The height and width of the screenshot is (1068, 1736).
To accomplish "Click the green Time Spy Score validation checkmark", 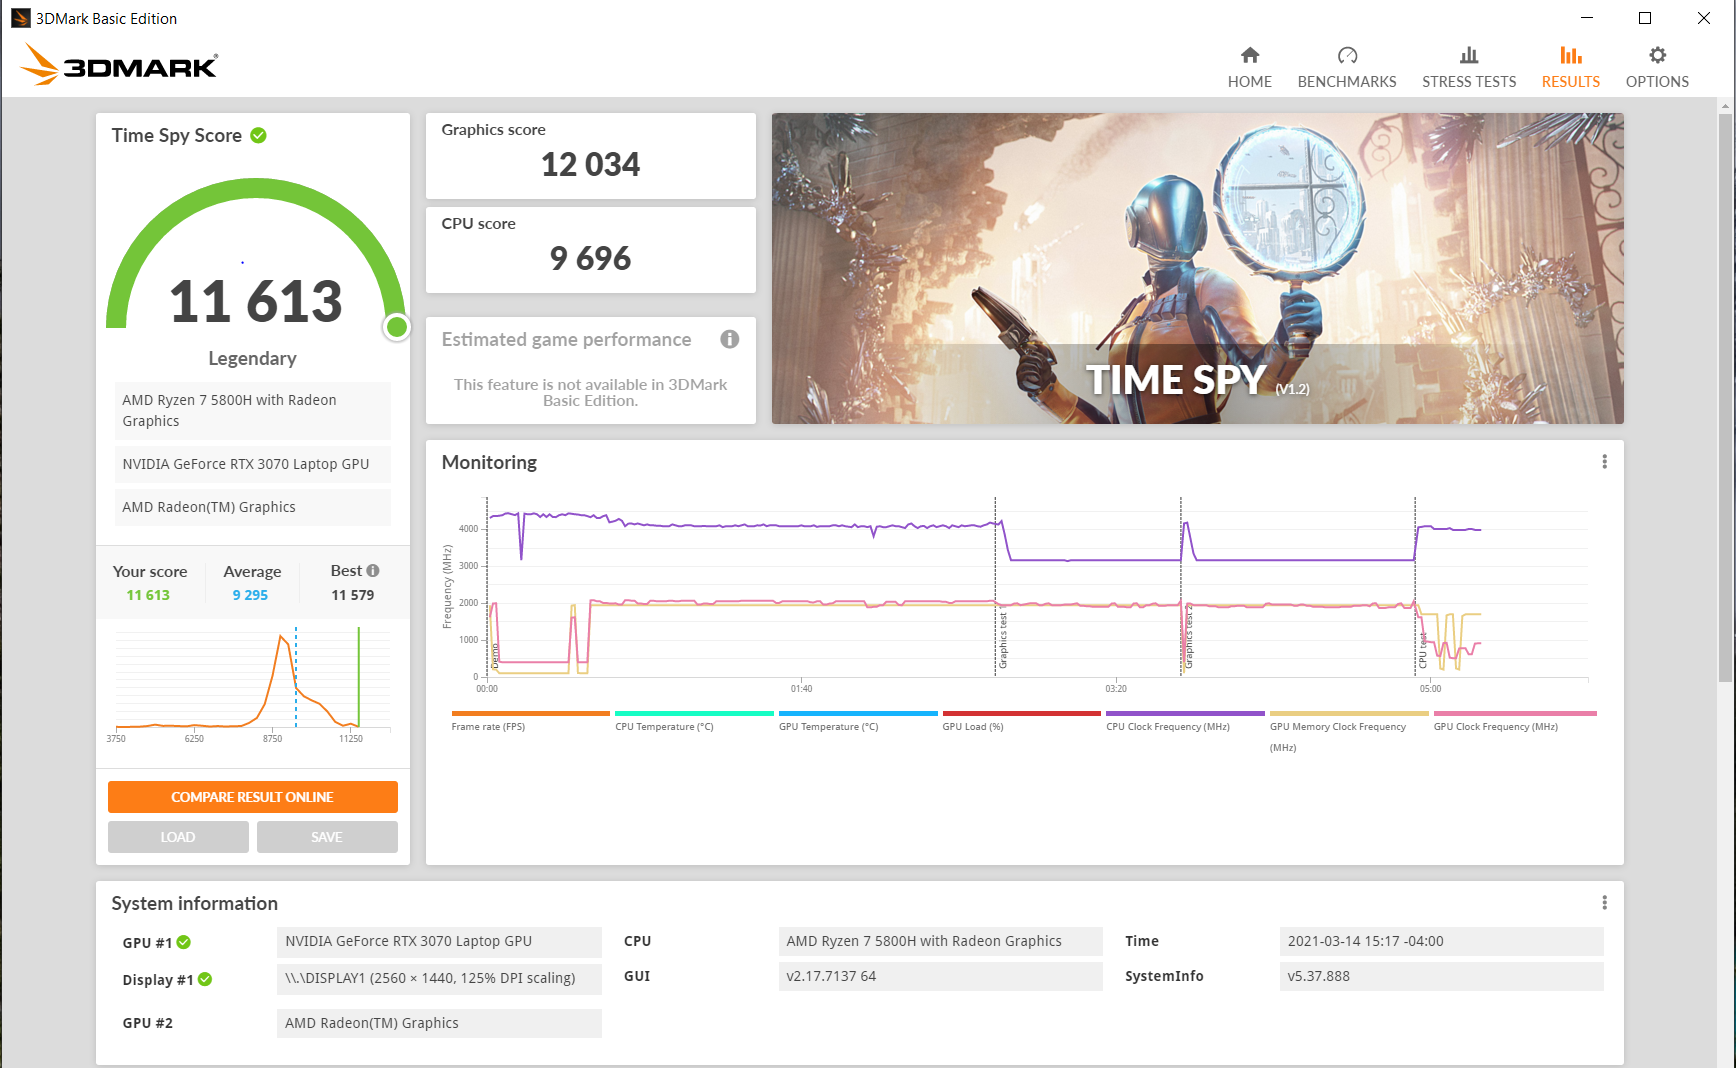I will click(x=258, y=135).
